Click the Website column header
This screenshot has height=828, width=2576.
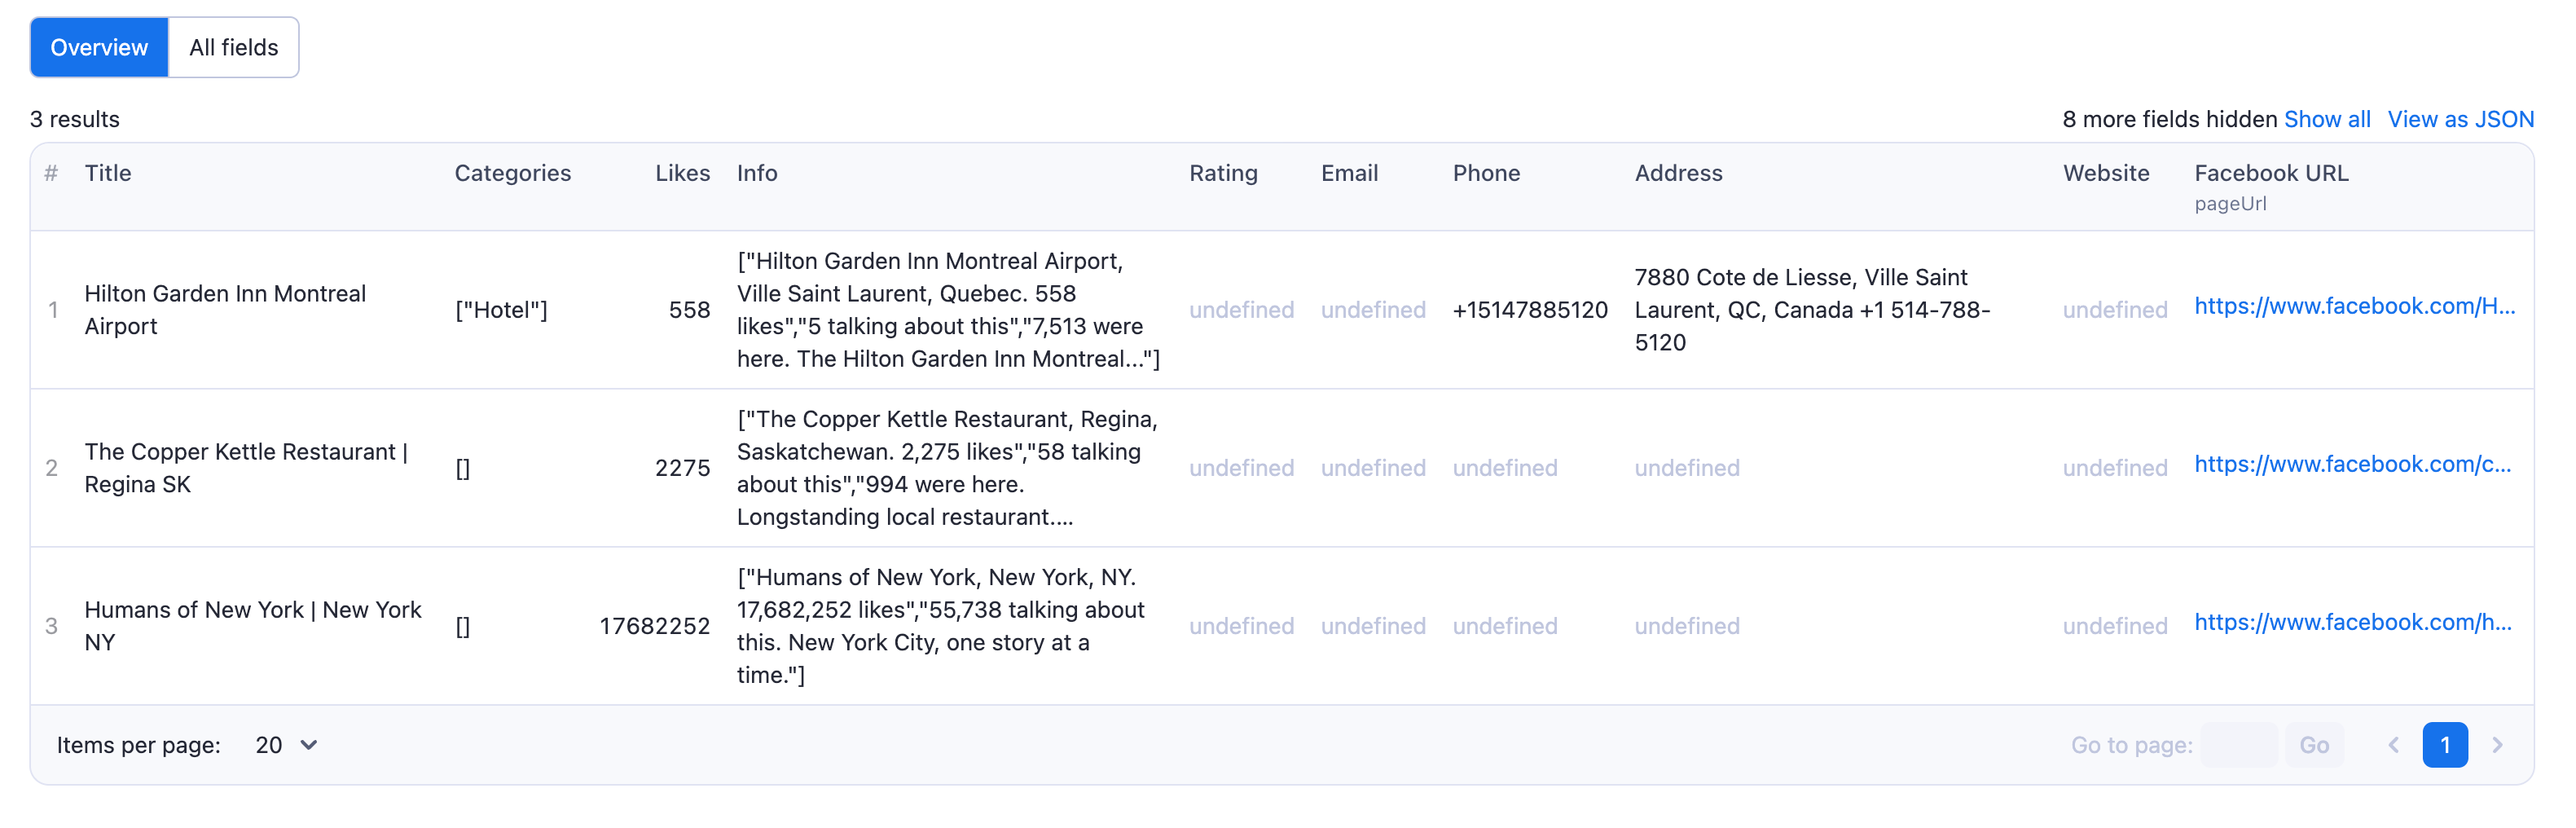tap(2106, 173)
